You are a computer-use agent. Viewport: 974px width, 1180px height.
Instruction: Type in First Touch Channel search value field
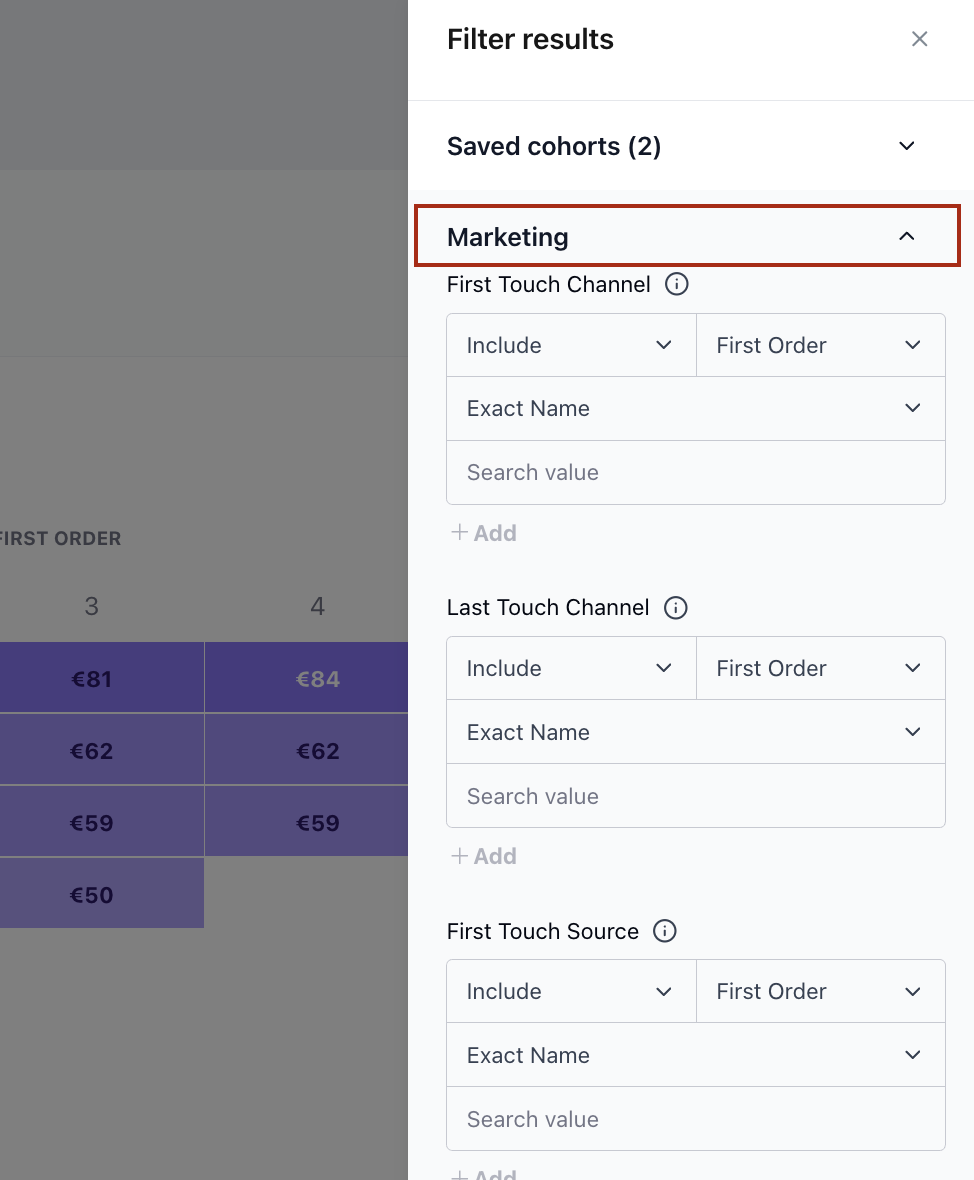click(695, 473)
